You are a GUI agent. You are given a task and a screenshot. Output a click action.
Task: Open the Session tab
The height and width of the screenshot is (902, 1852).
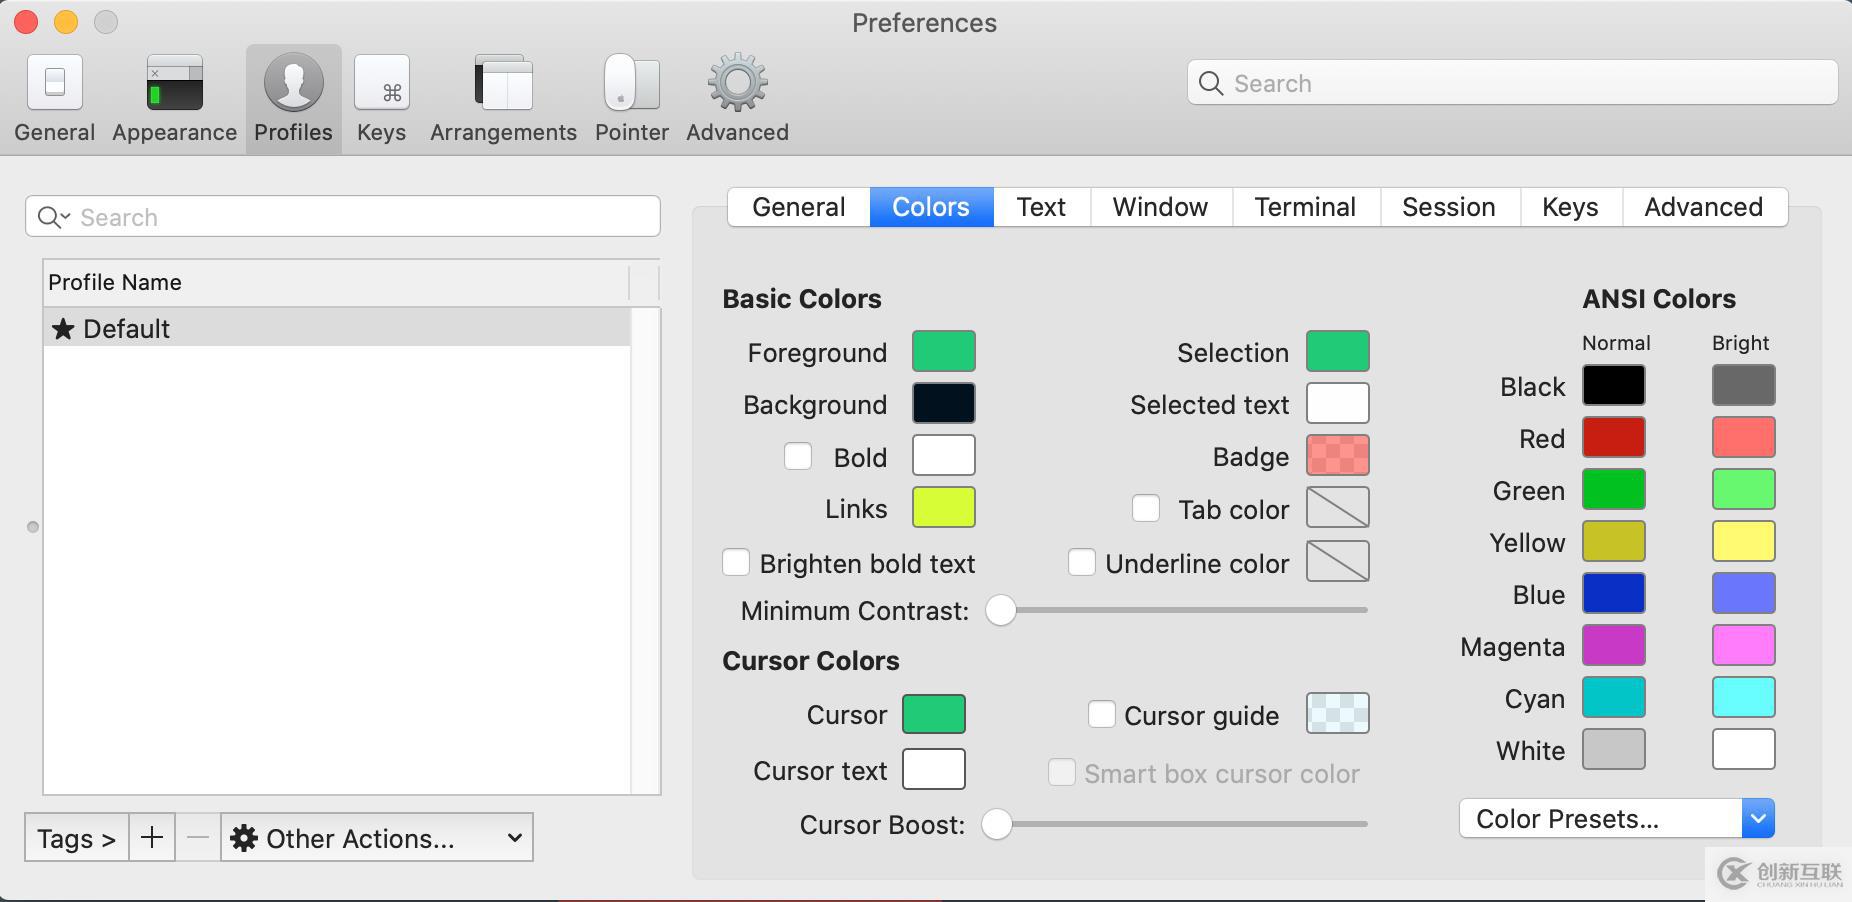(1448, 207)
